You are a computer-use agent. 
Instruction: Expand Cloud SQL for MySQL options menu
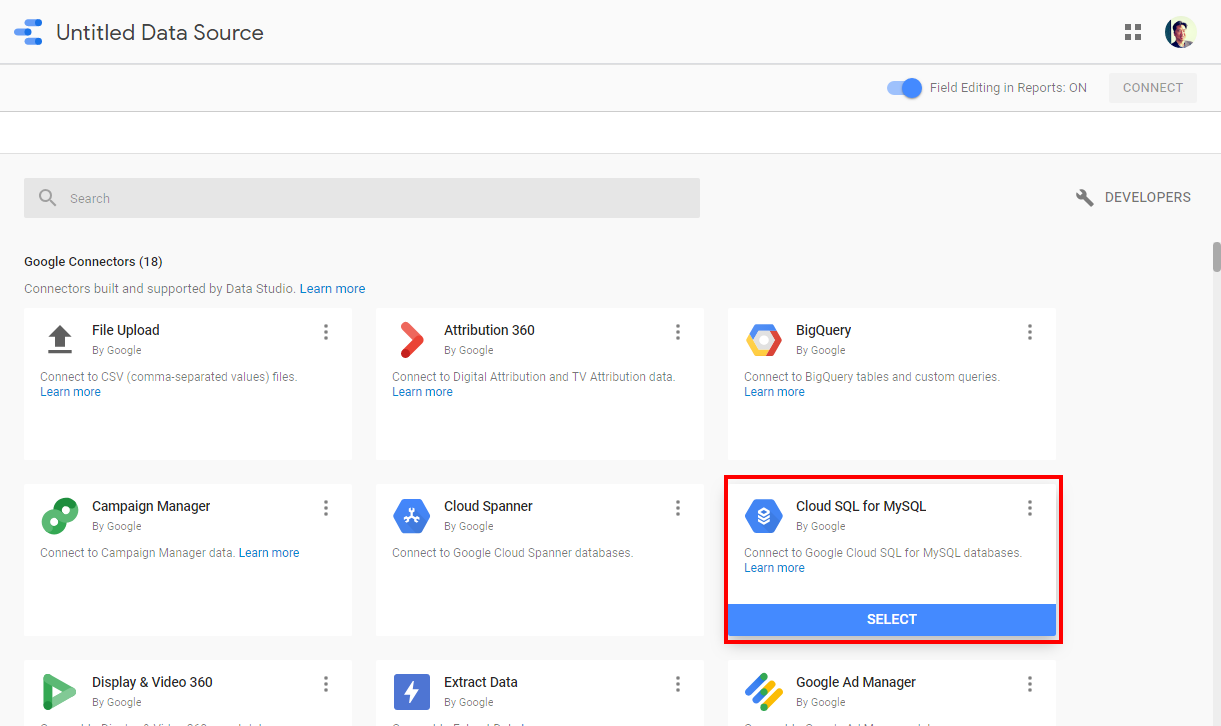pos(1030,508)
